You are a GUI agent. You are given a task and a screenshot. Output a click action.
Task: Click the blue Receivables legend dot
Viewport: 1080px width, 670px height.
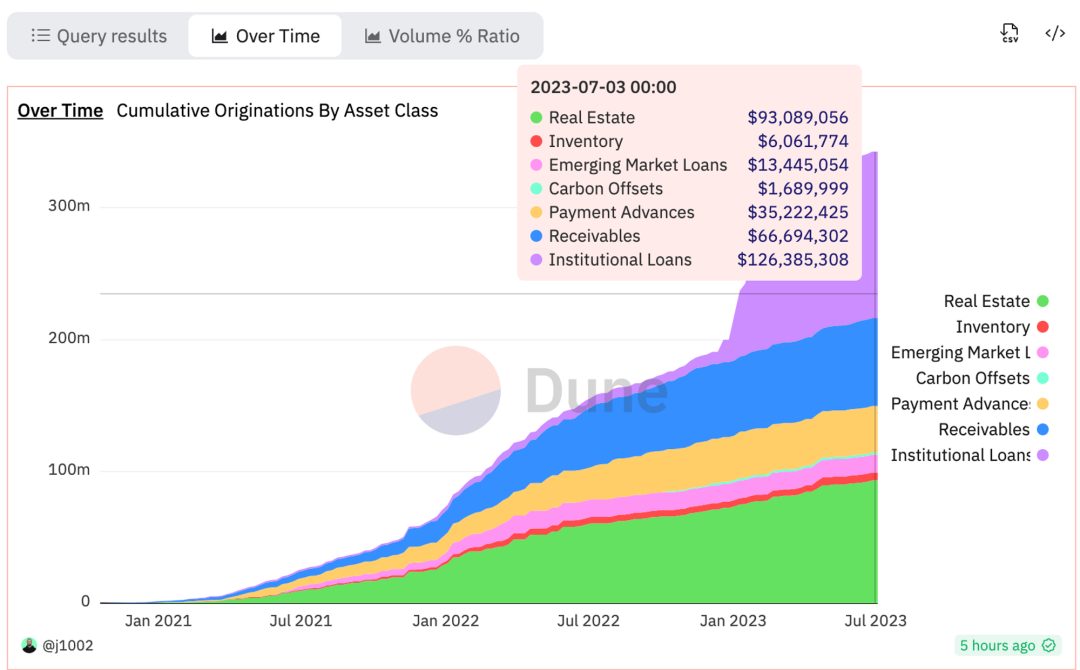(1043, 429)
